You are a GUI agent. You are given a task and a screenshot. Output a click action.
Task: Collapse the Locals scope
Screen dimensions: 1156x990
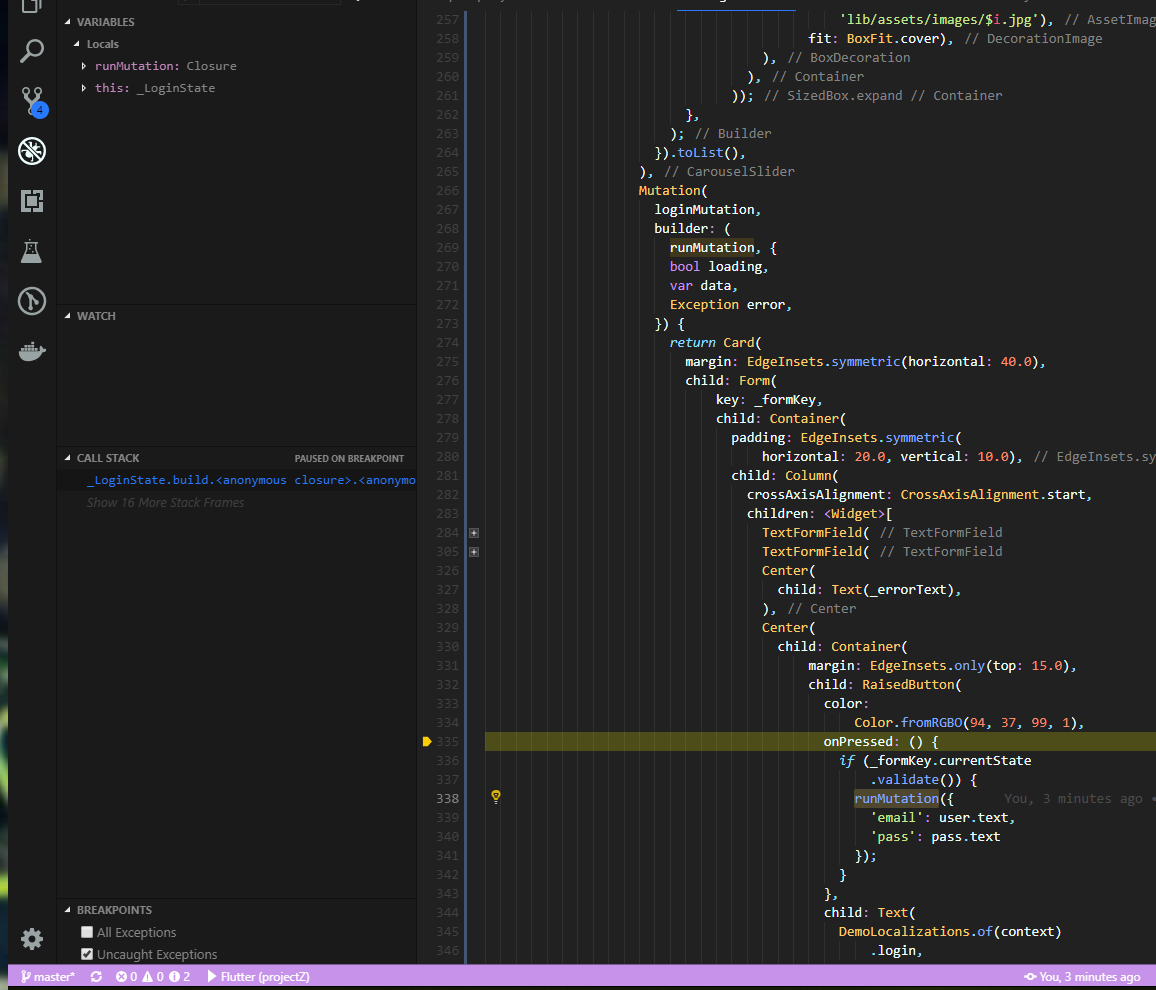click(x=77, y=44)
